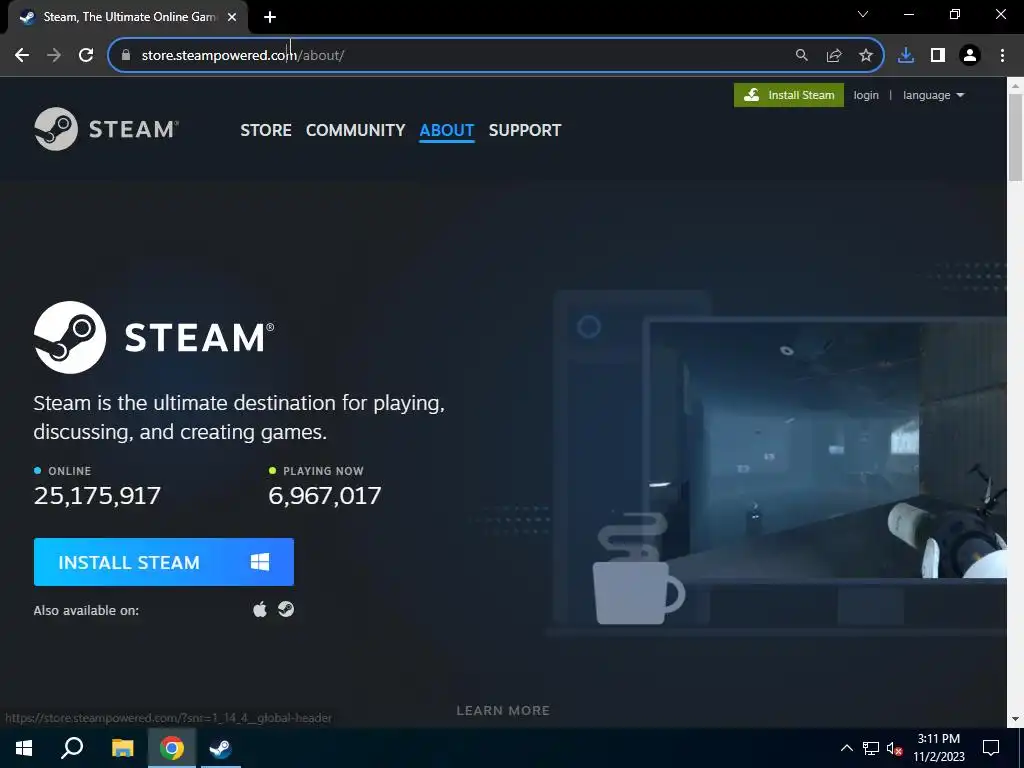
Task: Expand the language dropdown
Action: [x=933, y=95]
